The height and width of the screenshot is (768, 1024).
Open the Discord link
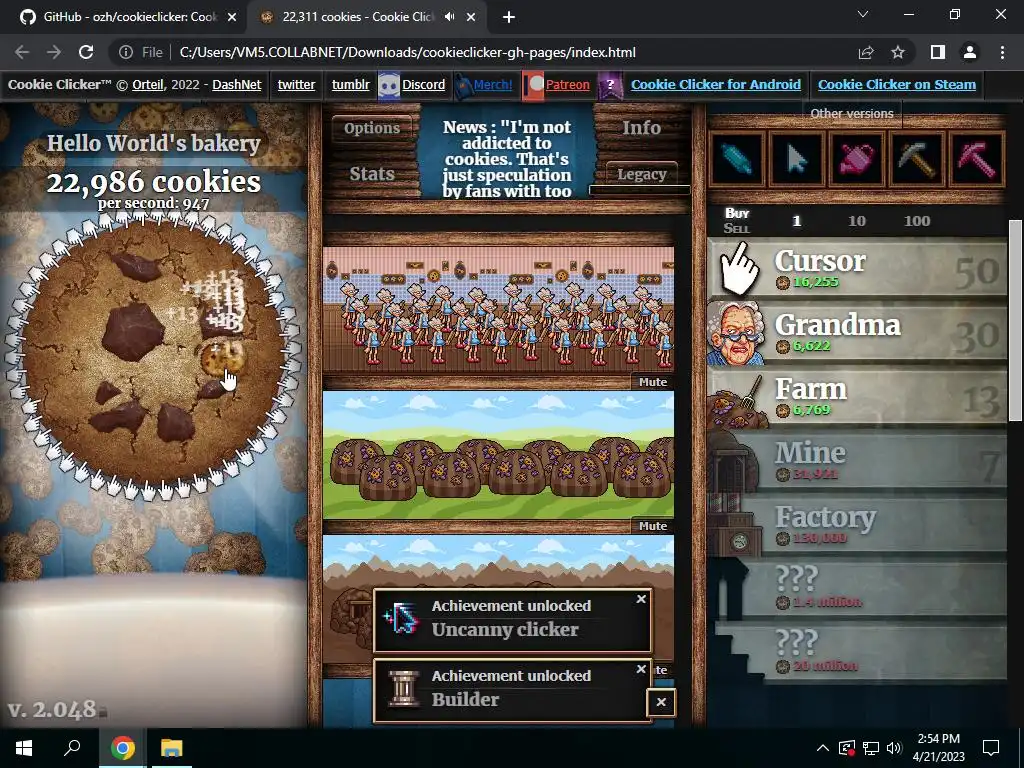pos(423,84)
